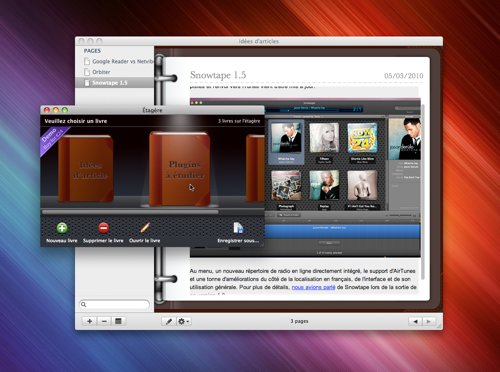Screen dimensions: 500x372
Task: Select the partially visible third book
Action: [x=255, y=168]
